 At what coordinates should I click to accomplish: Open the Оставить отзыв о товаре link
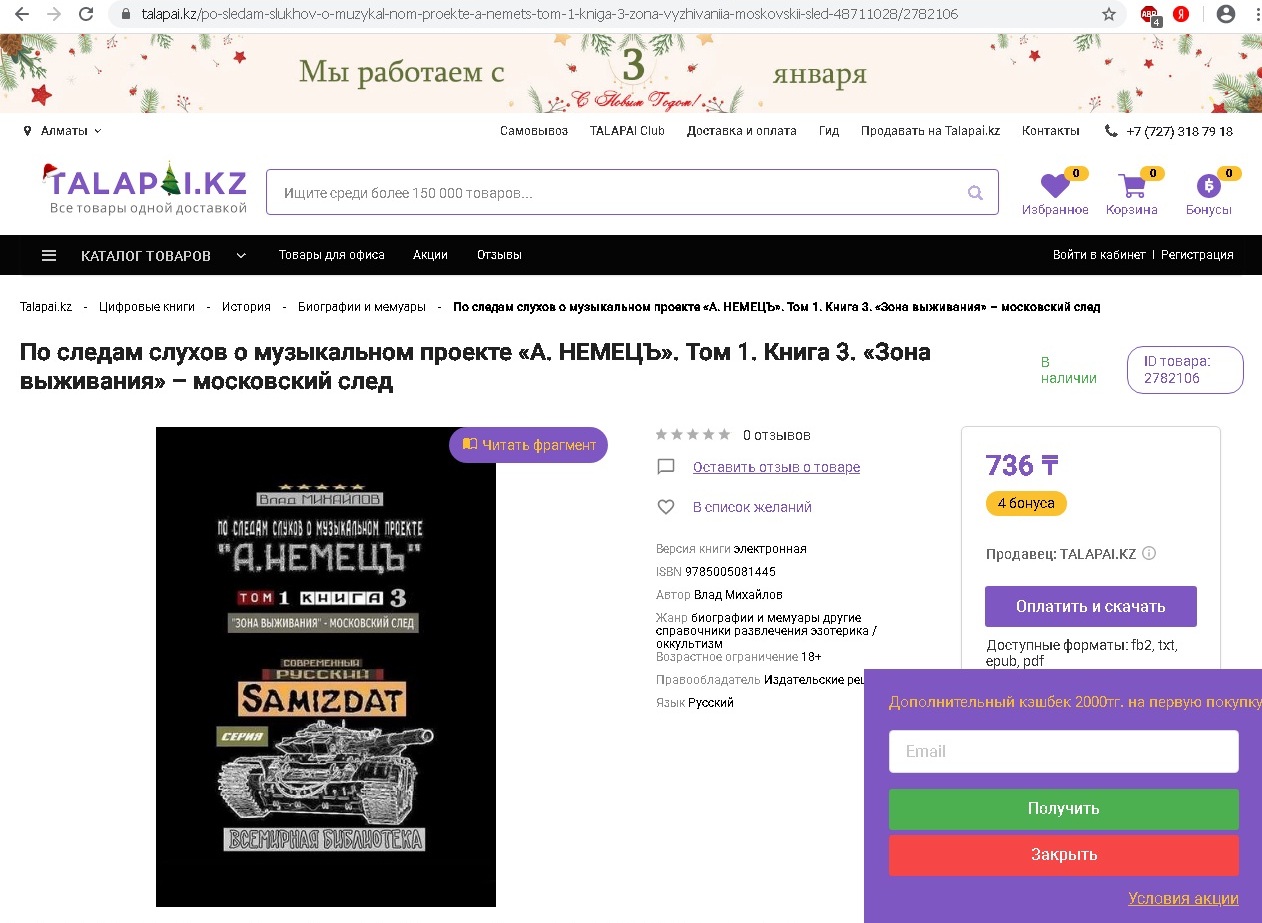tap(776, 467)
